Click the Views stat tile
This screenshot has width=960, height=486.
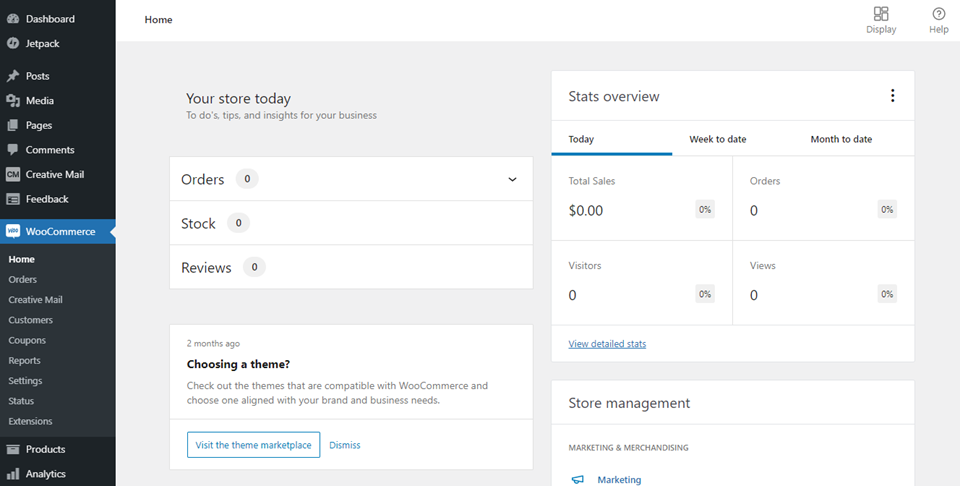[x=823, y=283]
